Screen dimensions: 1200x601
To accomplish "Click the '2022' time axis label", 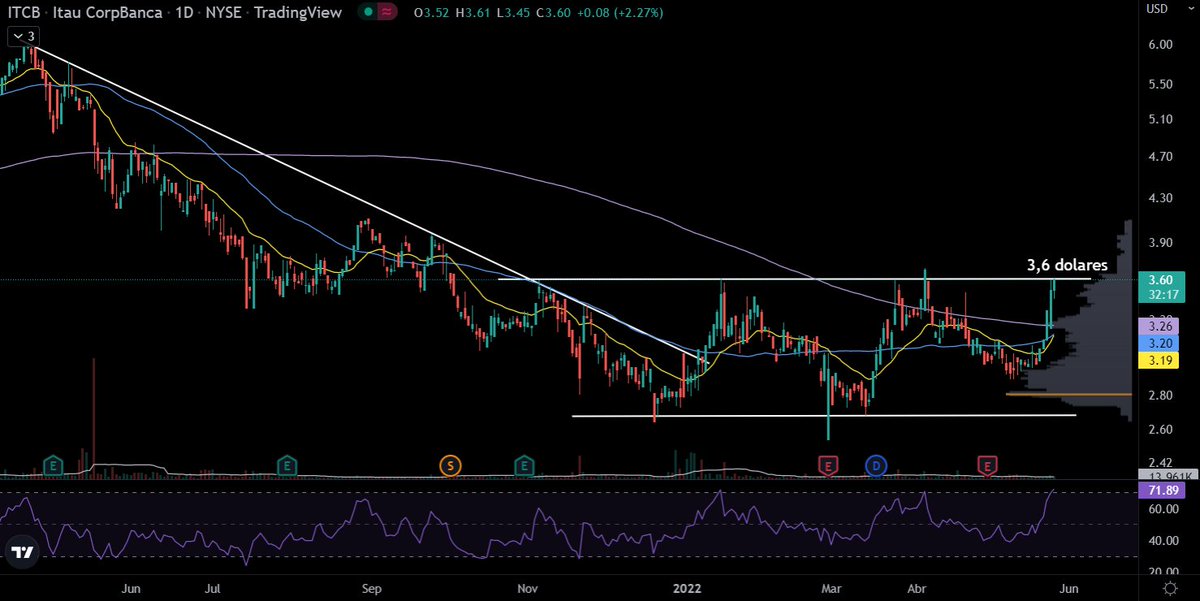I will [x=685, y=589].
